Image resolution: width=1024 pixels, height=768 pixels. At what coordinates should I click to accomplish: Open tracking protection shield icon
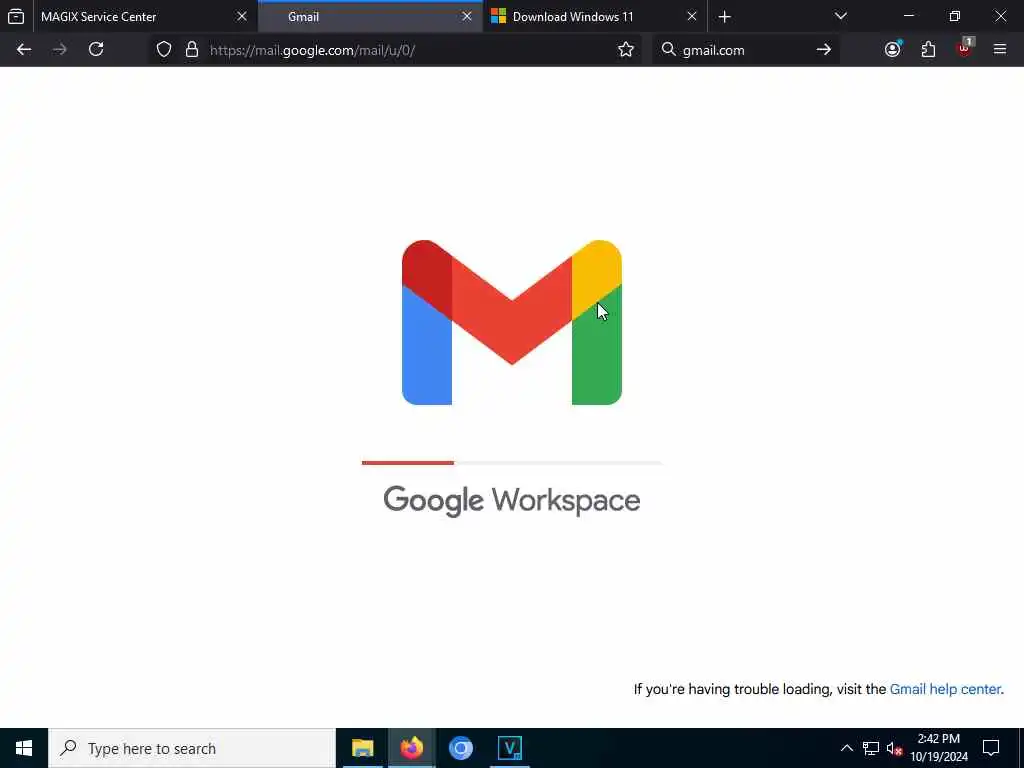(164, 50)
